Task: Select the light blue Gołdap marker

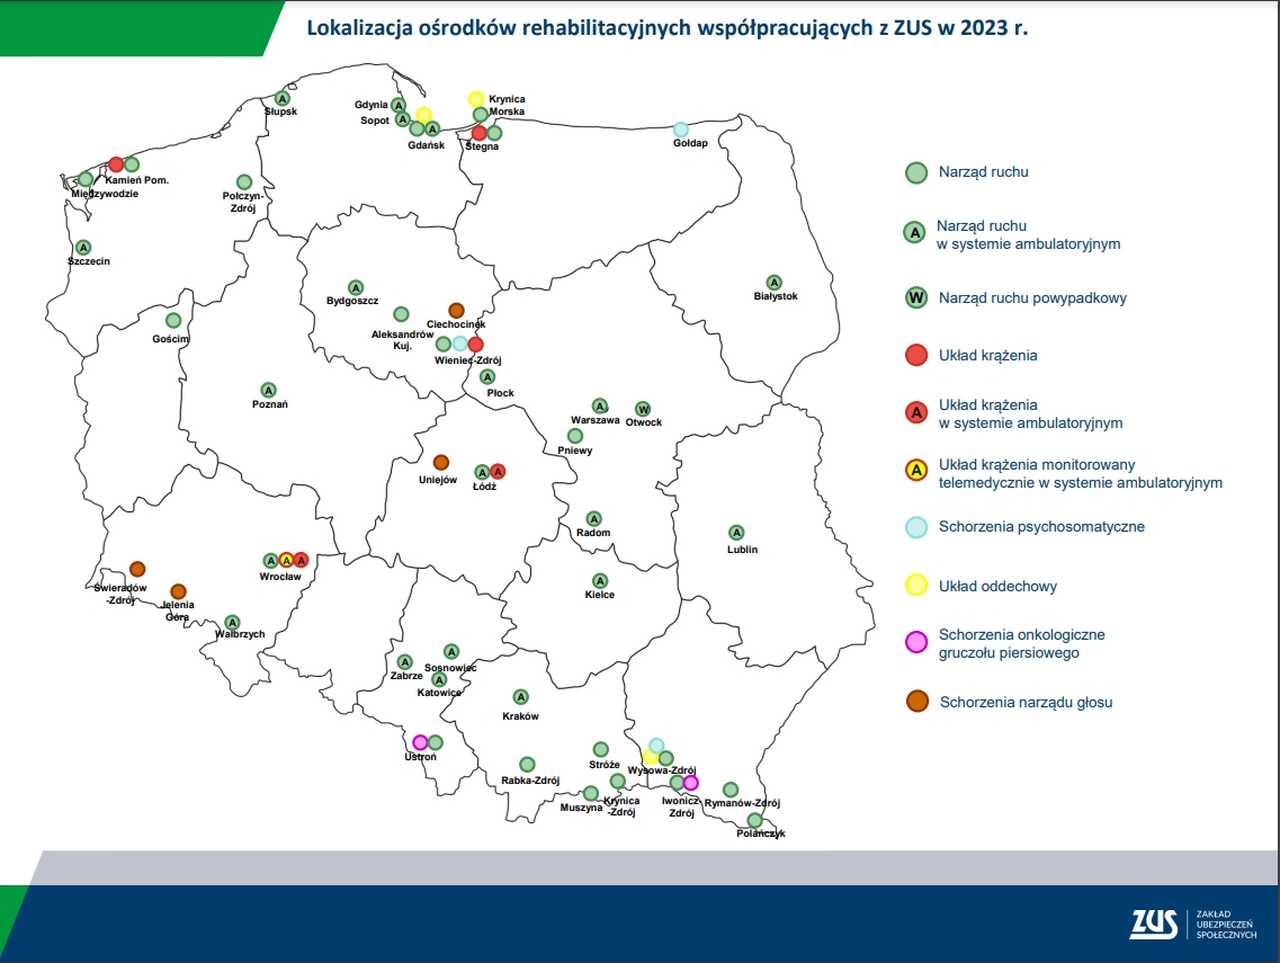Action: (681, 129)
